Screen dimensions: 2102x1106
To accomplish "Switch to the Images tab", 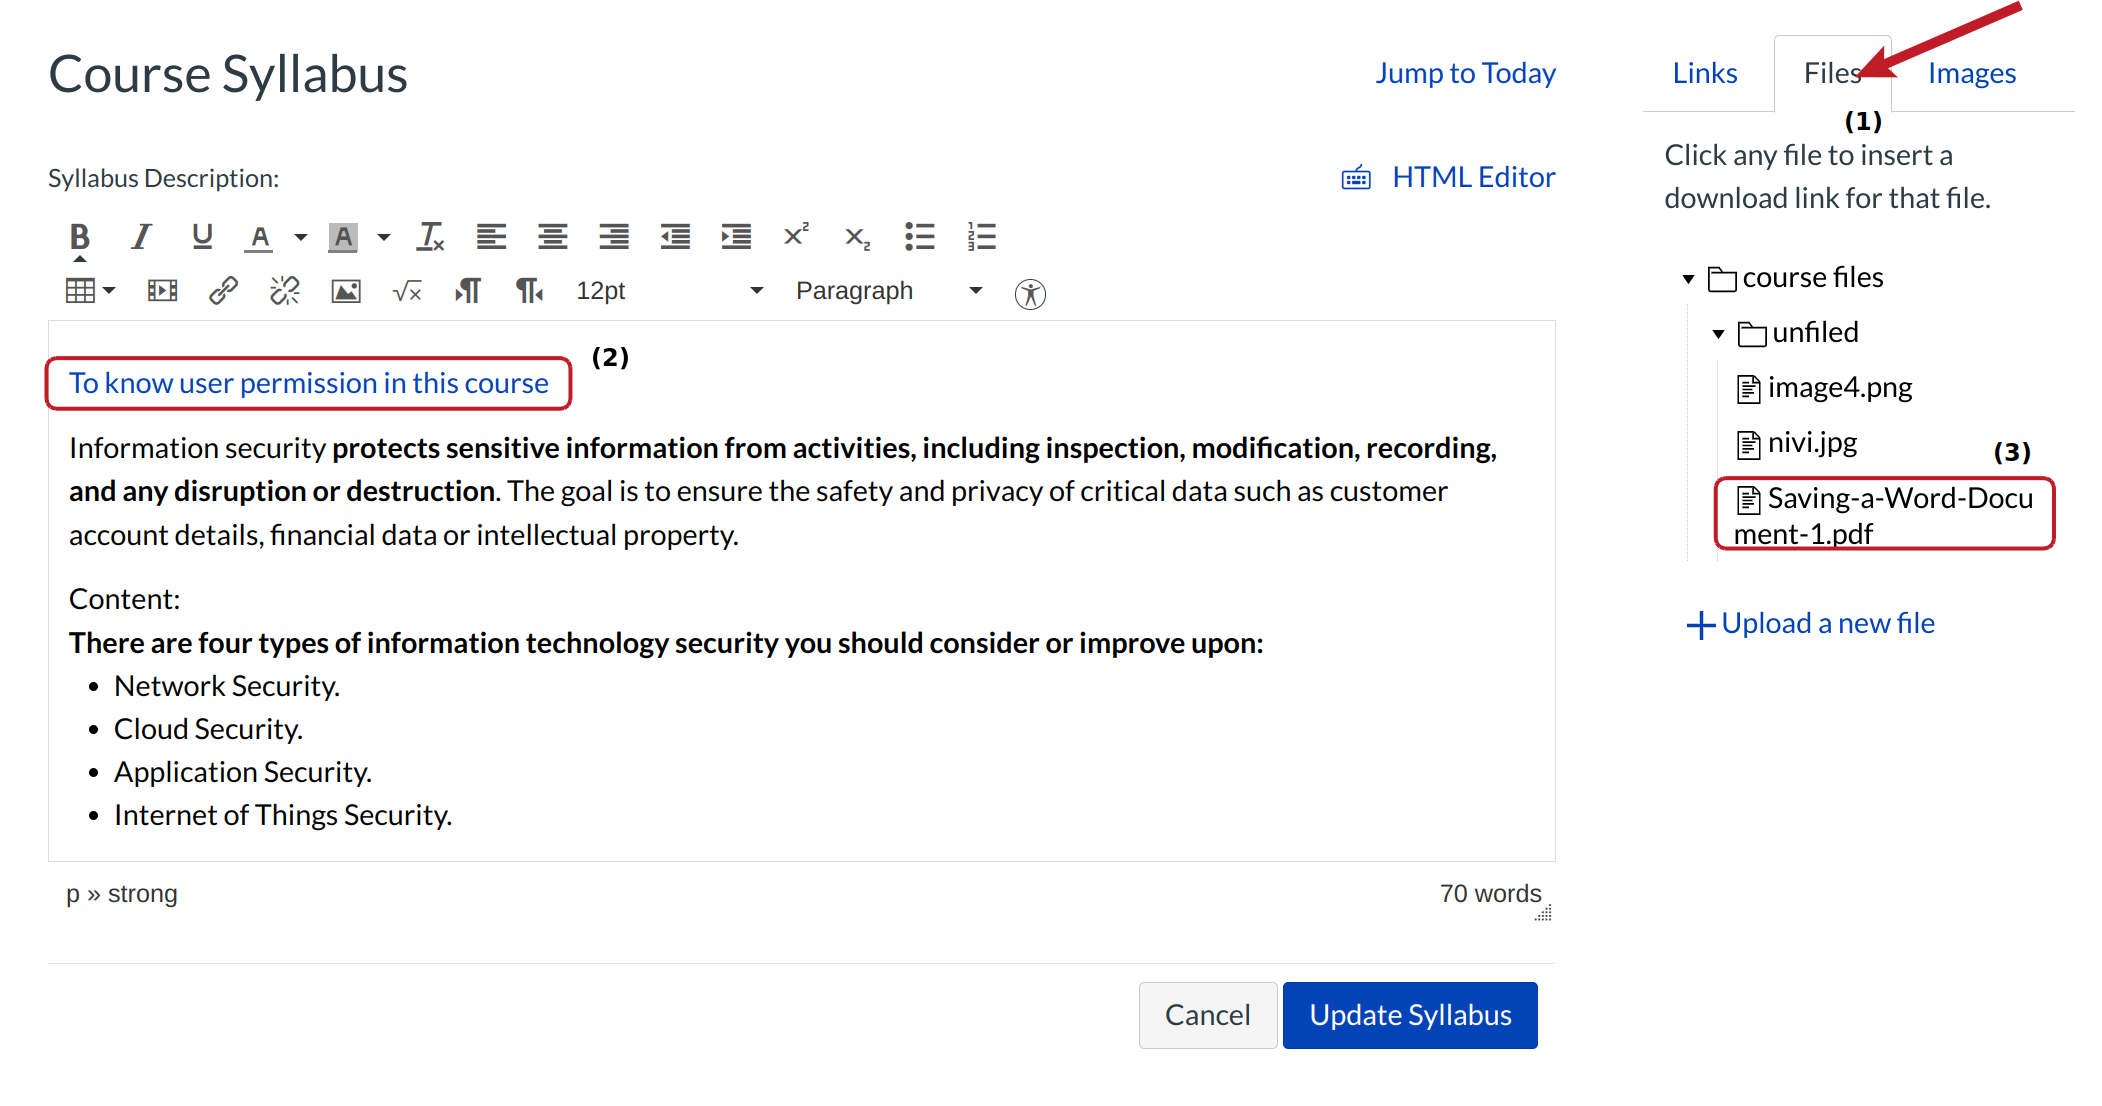I will pos(1971,73).
